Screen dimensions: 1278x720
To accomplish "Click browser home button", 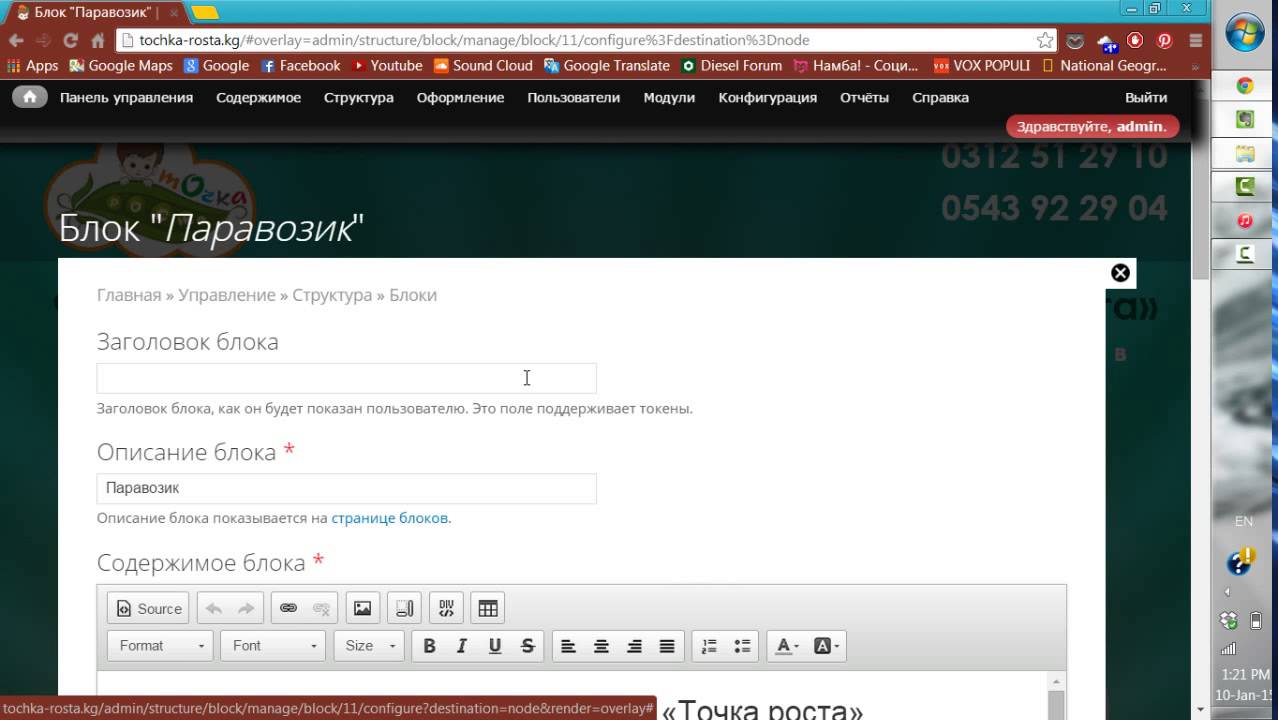I will click(98, 41).
